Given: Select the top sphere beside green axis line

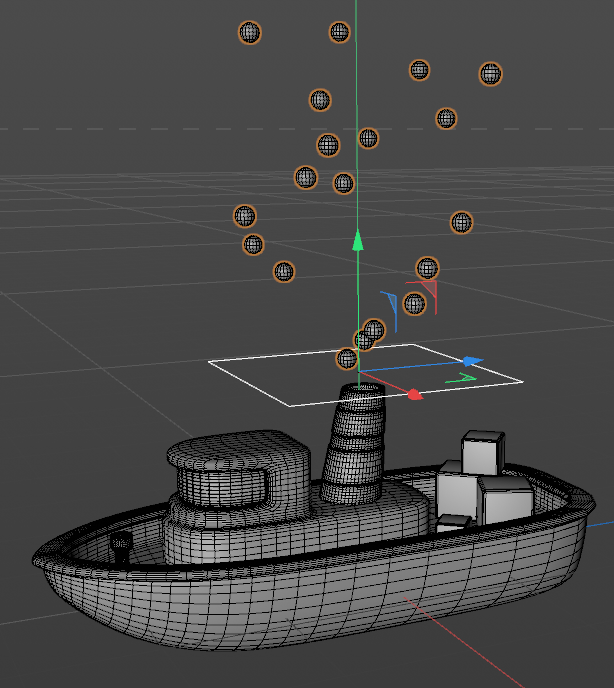Looking at the screenshot, I should point(339,32).
